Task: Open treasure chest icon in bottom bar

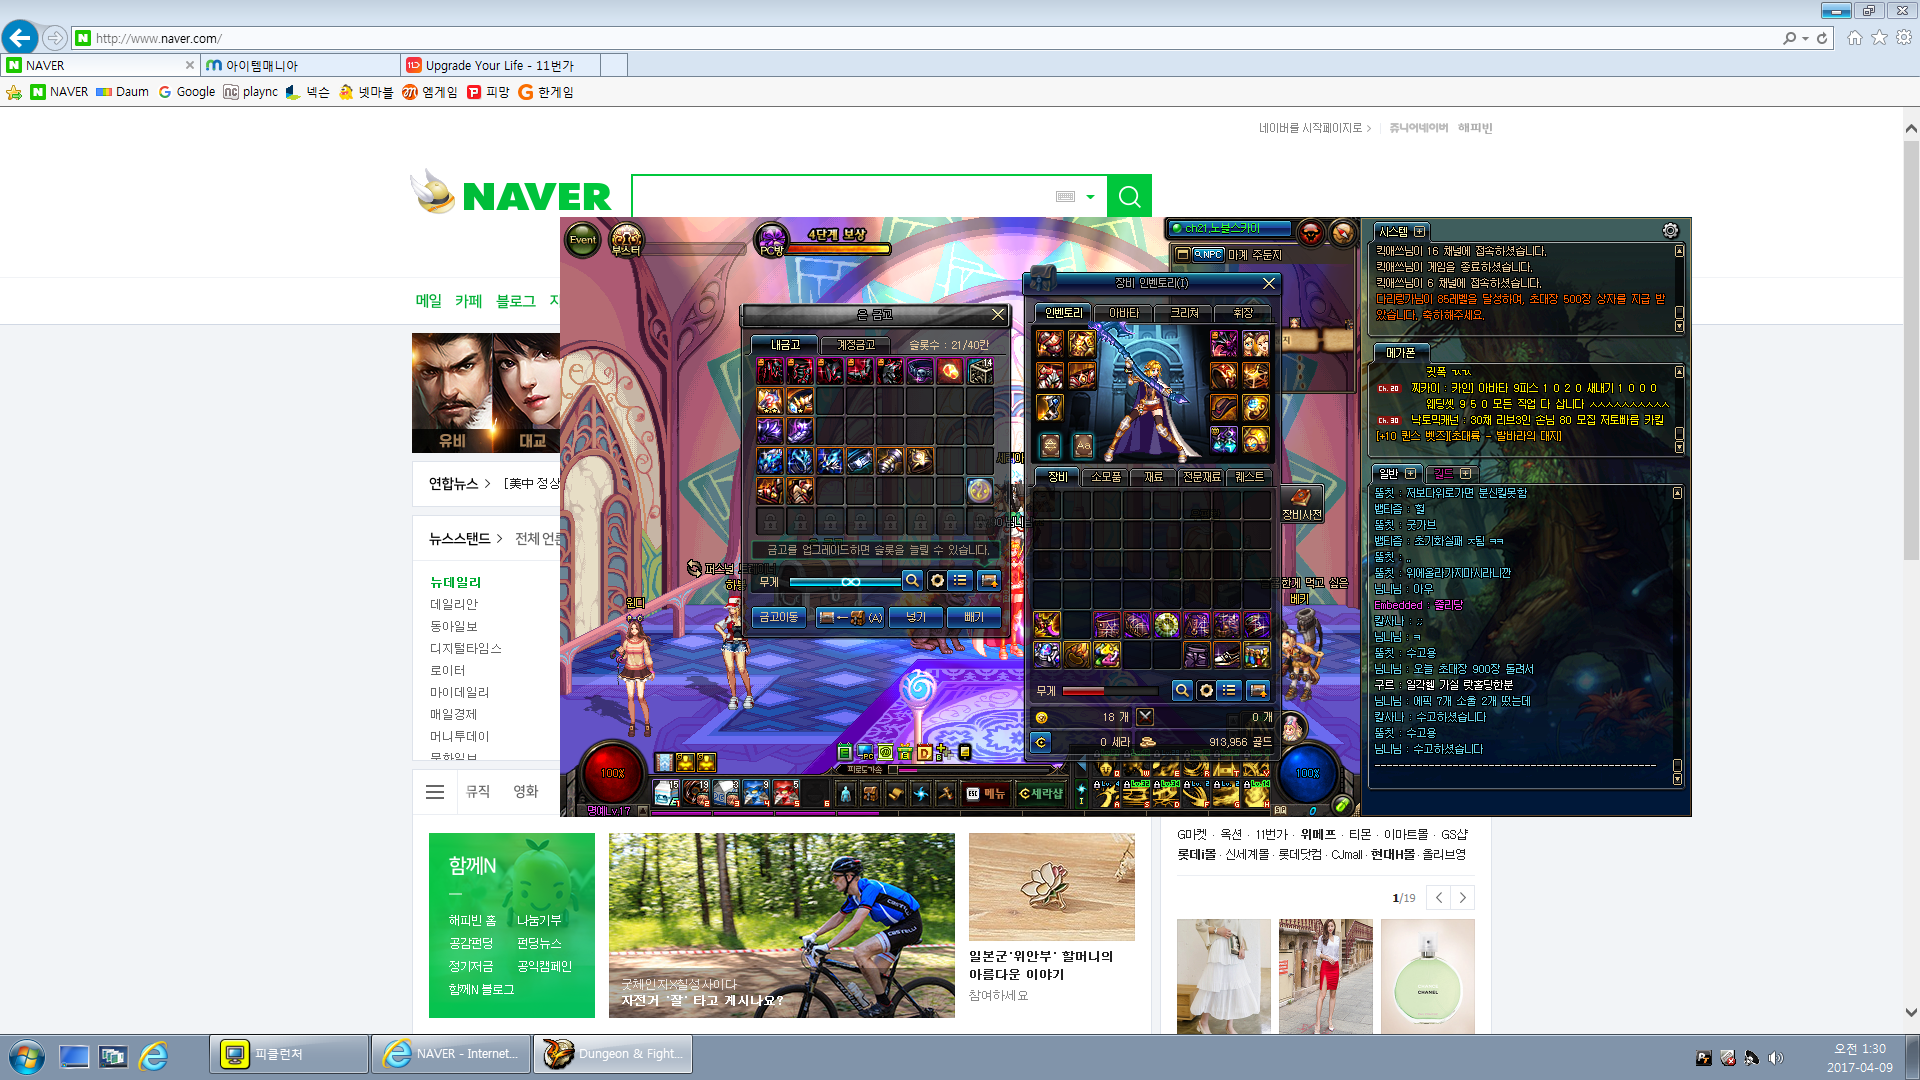Action: [870, 794]
